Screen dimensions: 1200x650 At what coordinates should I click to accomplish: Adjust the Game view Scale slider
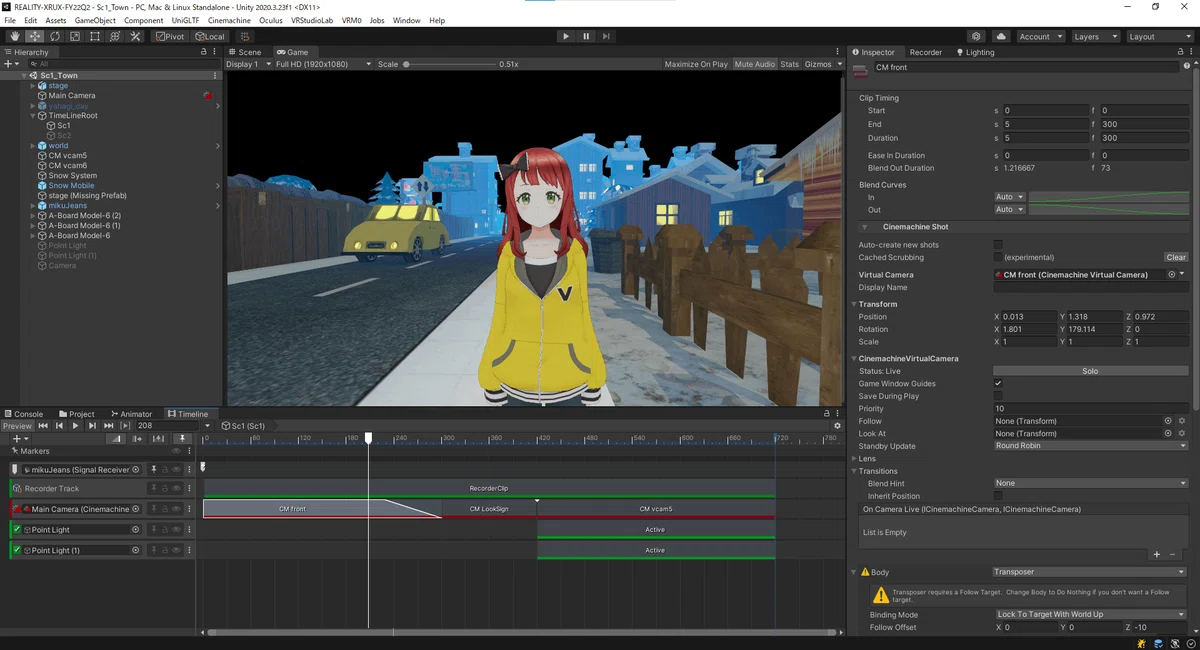click(x=448, y=64)
